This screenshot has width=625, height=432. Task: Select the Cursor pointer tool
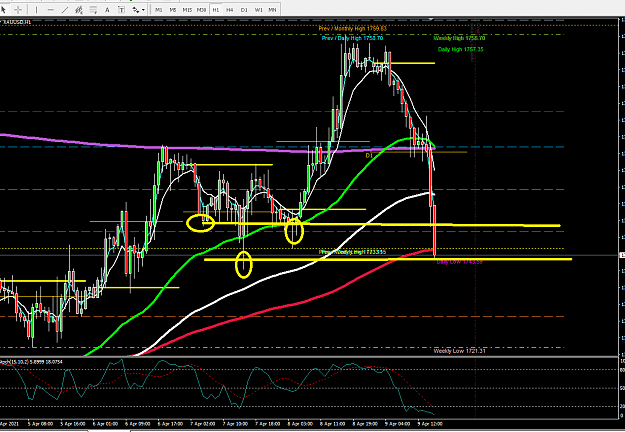[4, 9]
